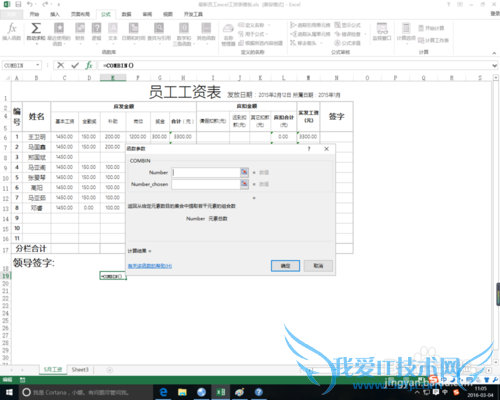This screenshot has height=400, width=500.
Task: Click Create from Selection (根据所选内容创建)
Action: (x=261, y=43)
